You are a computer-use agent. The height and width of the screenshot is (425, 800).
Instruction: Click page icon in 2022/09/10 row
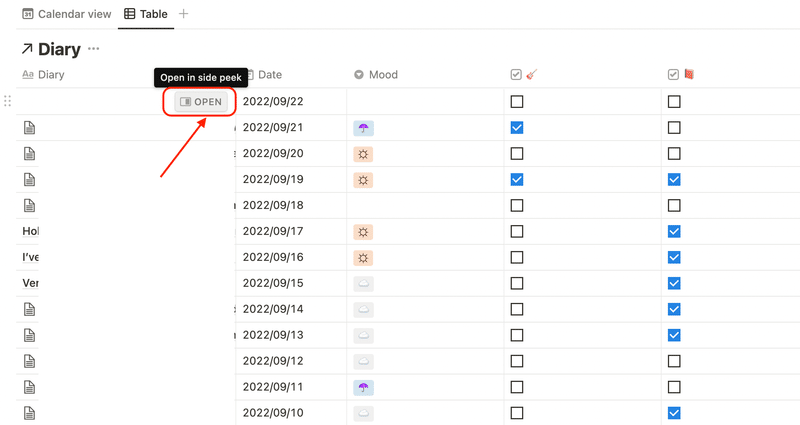pyautogui.click(x=30, y=413)
